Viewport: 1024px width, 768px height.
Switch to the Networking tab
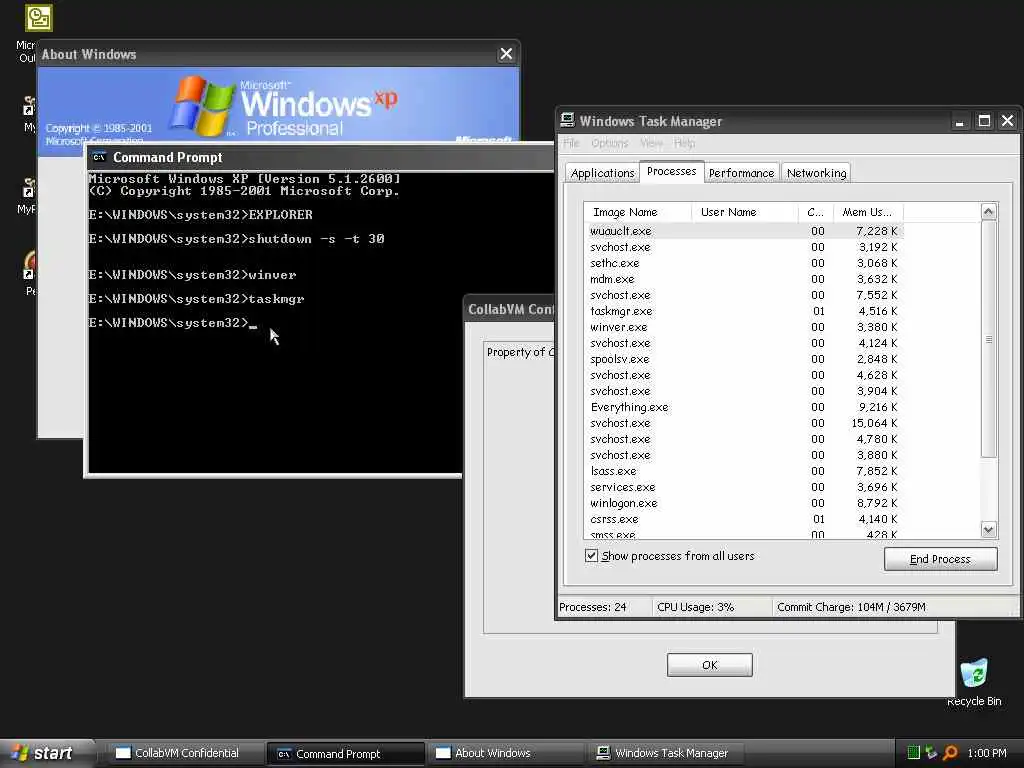[x=816, y=173]
